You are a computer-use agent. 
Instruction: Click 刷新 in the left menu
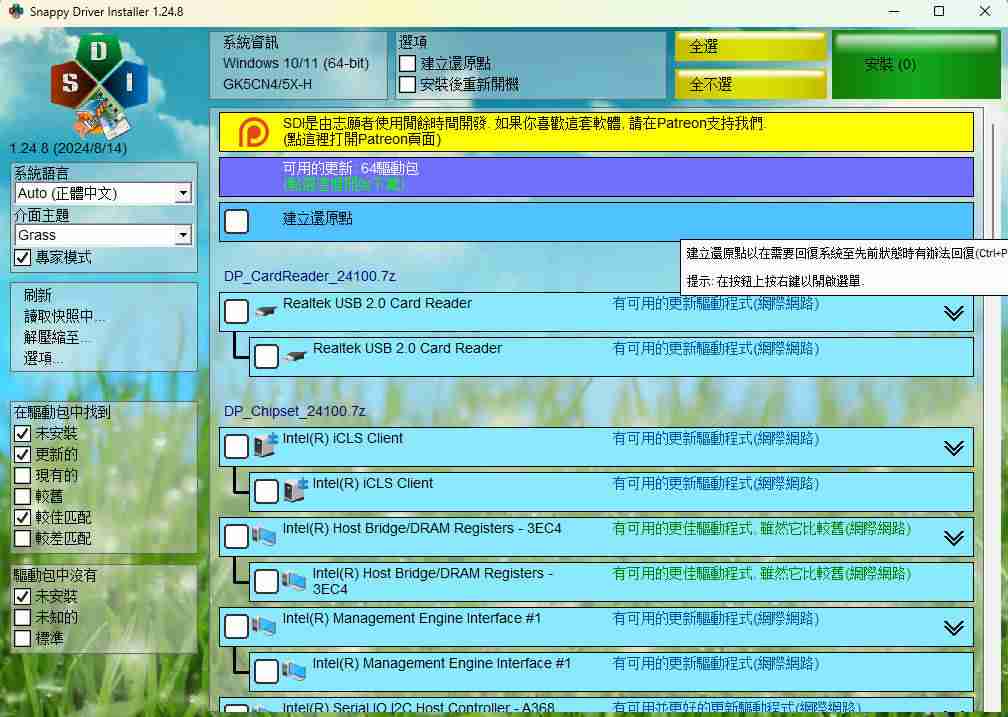tap(38, 295)
